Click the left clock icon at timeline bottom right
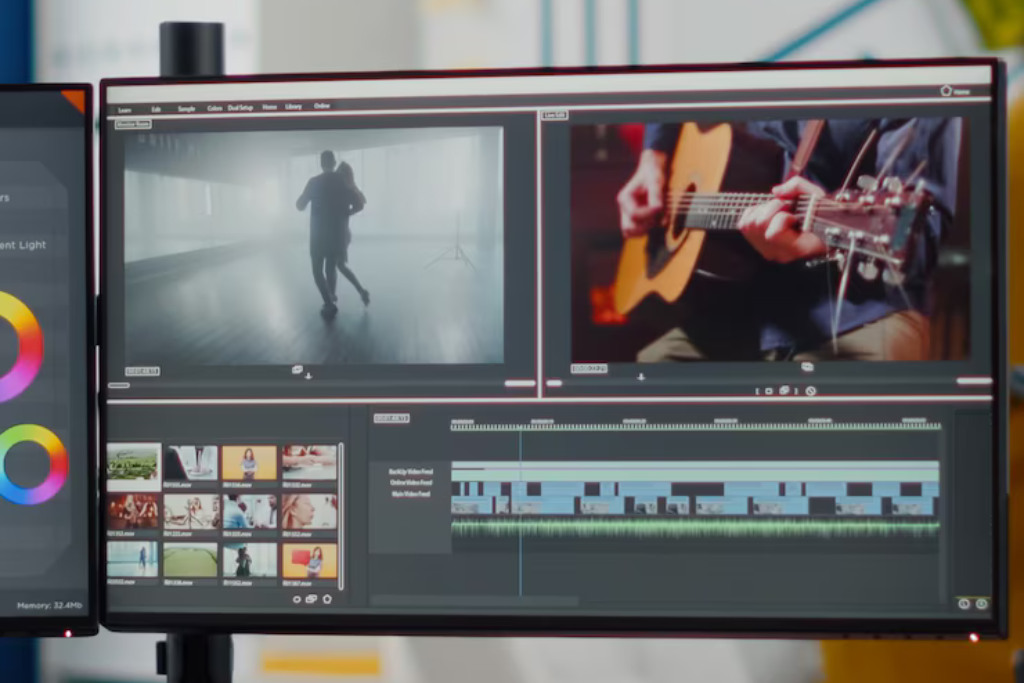This screenshot has width=1024, height=683. pos(964,603)
